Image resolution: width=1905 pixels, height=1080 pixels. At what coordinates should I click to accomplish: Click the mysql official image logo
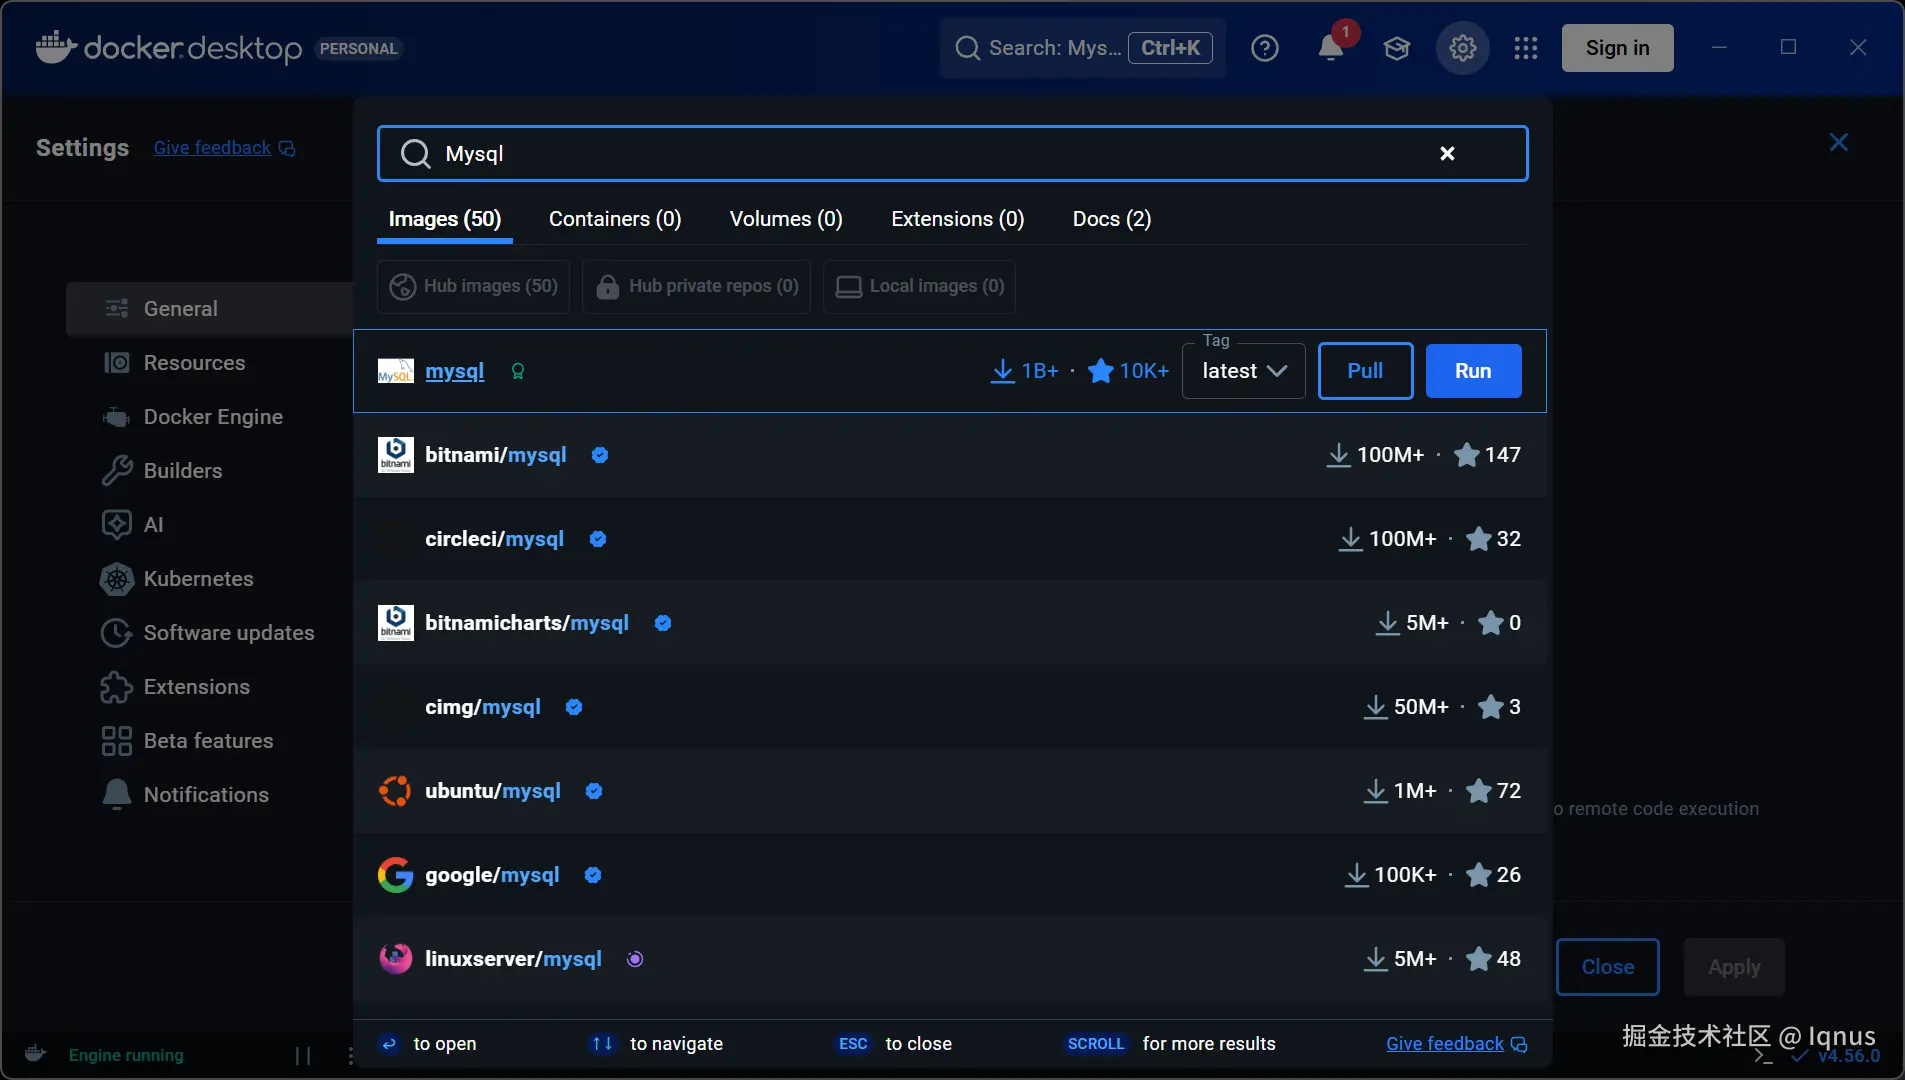pyautogui.click(x=395, y=371)
